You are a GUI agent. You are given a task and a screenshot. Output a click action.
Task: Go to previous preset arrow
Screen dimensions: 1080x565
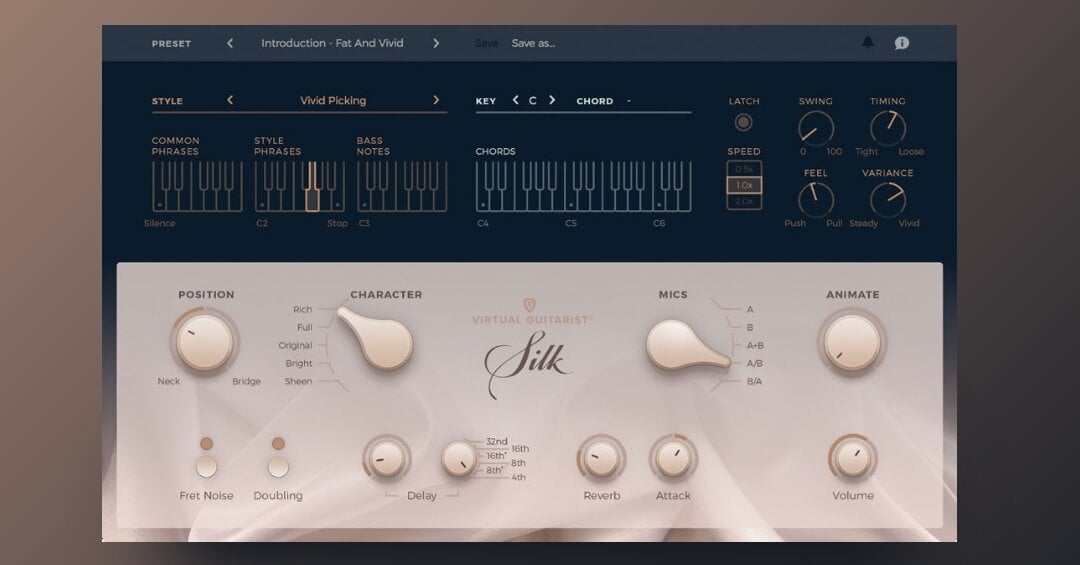tap(230, 43)
